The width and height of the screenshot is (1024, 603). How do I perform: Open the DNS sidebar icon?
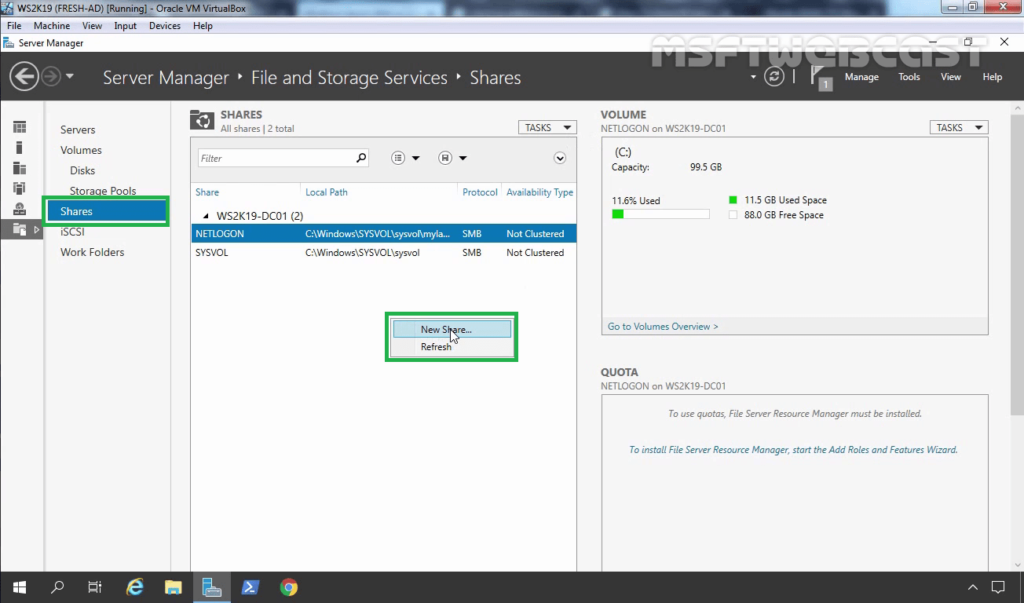coord(20,209)
